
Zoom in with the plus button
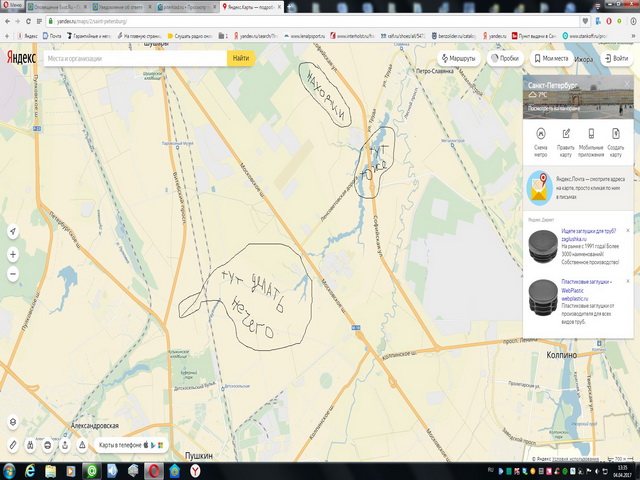tap(13, 255)
